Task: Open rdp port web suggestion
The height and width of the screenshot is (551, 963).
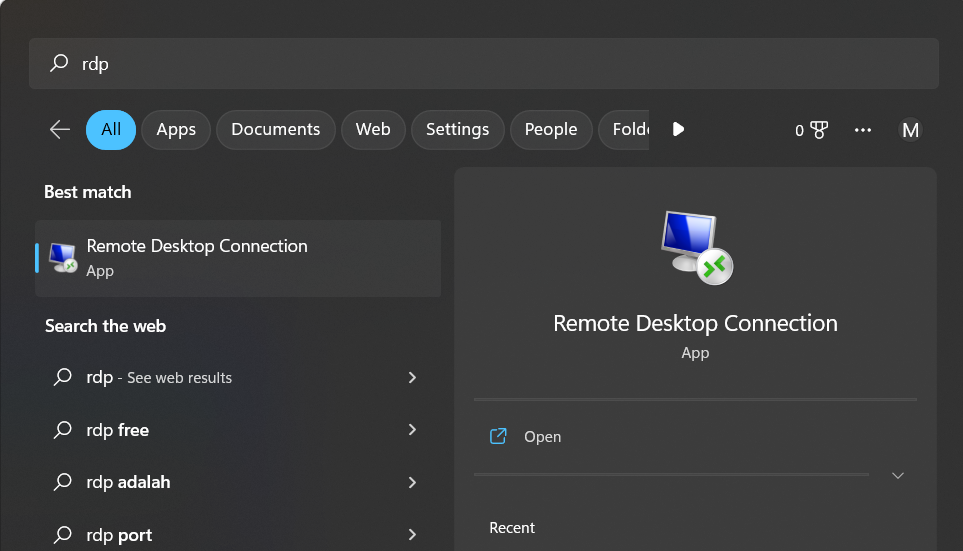Action: (238, 535)
